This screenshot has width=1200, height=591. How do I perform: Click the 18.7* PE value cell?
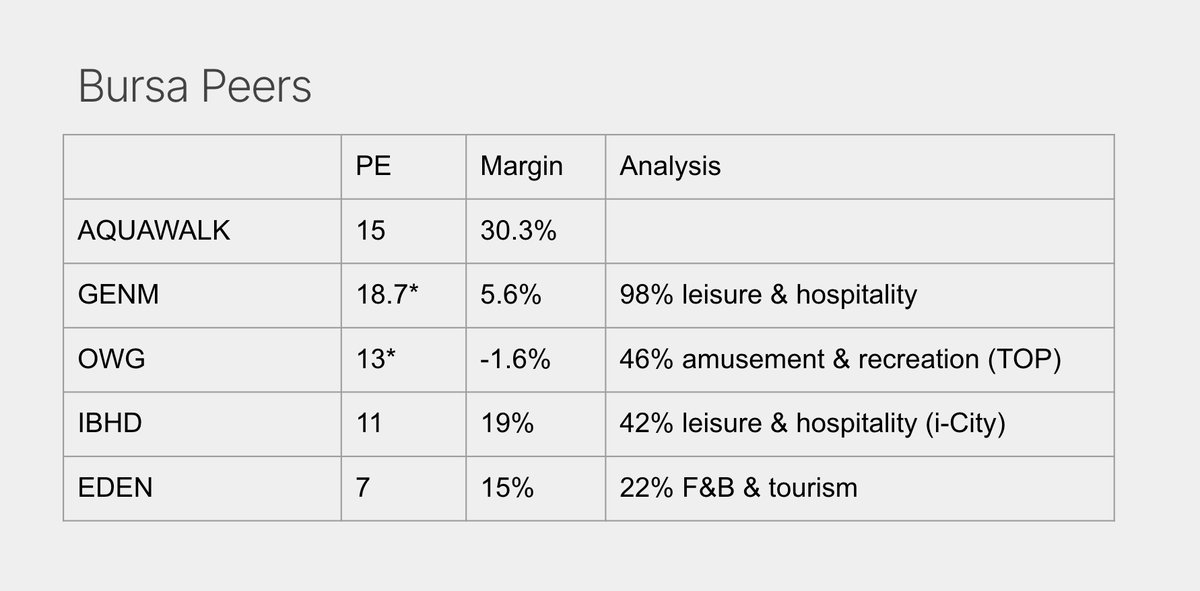coord(385,295)
